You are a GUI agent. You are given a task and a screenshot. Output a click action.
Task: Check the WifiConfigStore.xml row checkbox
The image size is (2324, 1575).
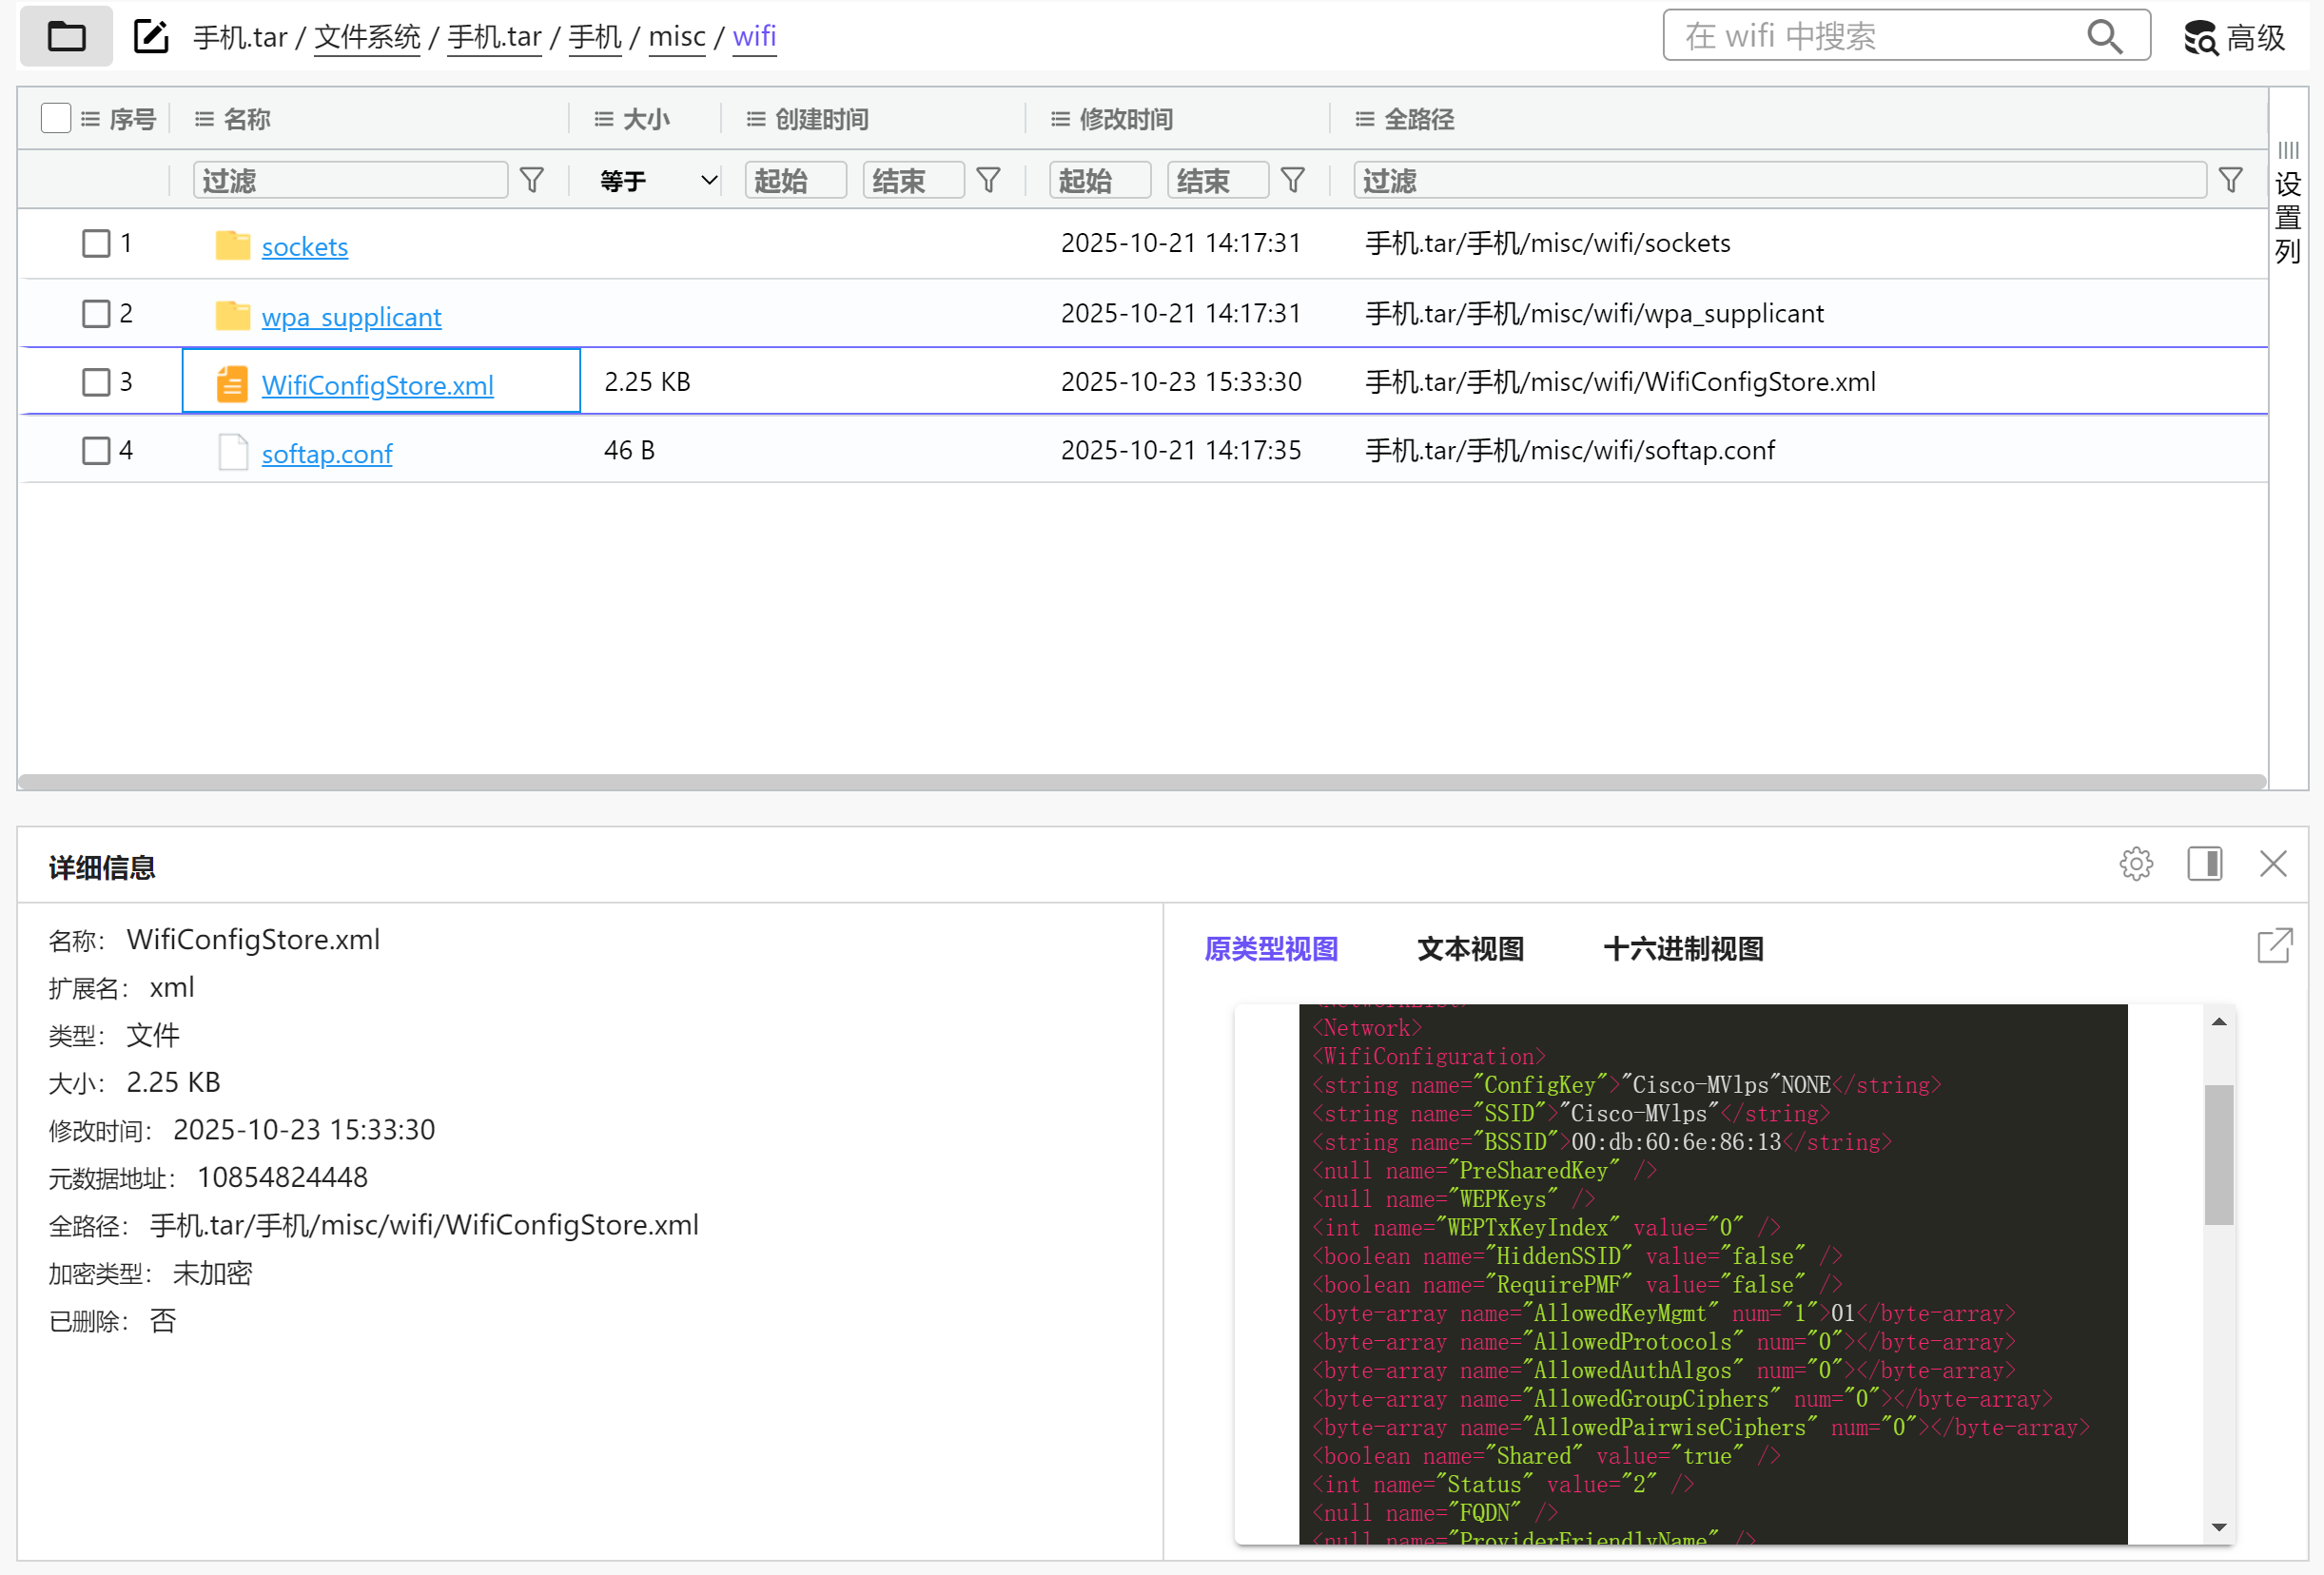[96, 382]
